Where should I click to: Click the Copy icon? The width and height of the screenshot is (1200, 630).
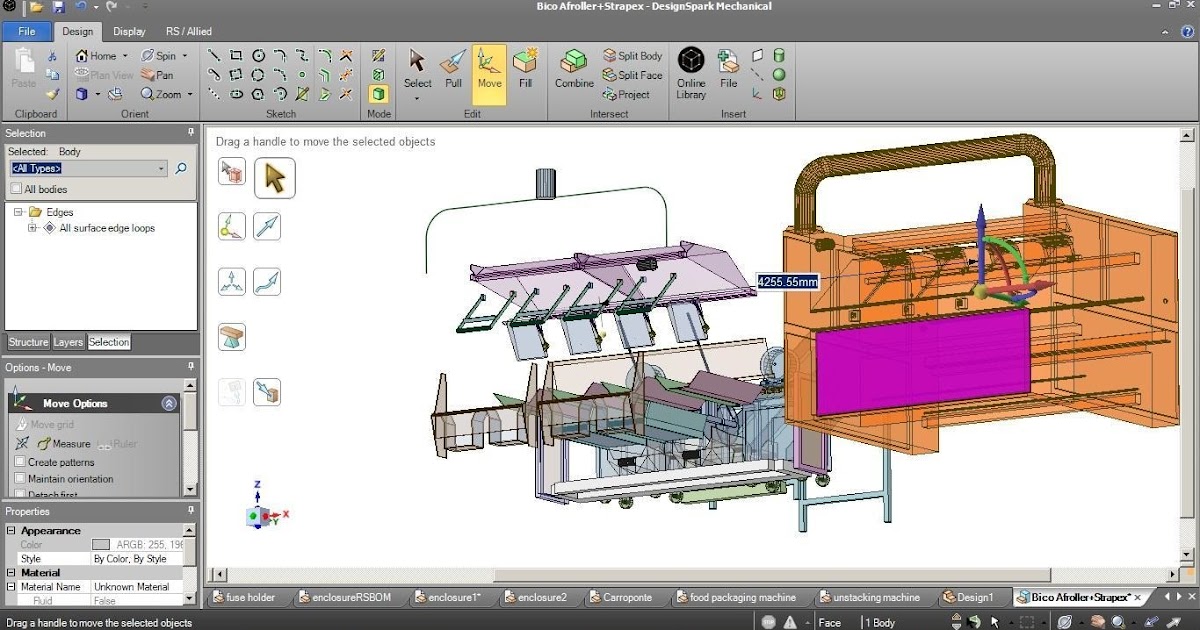coord(53,75)
